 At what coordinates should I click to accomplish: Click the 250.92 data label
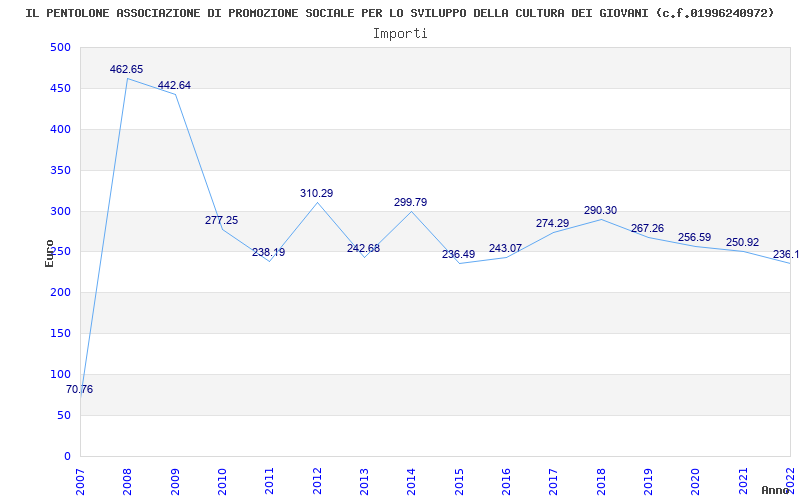742,242
